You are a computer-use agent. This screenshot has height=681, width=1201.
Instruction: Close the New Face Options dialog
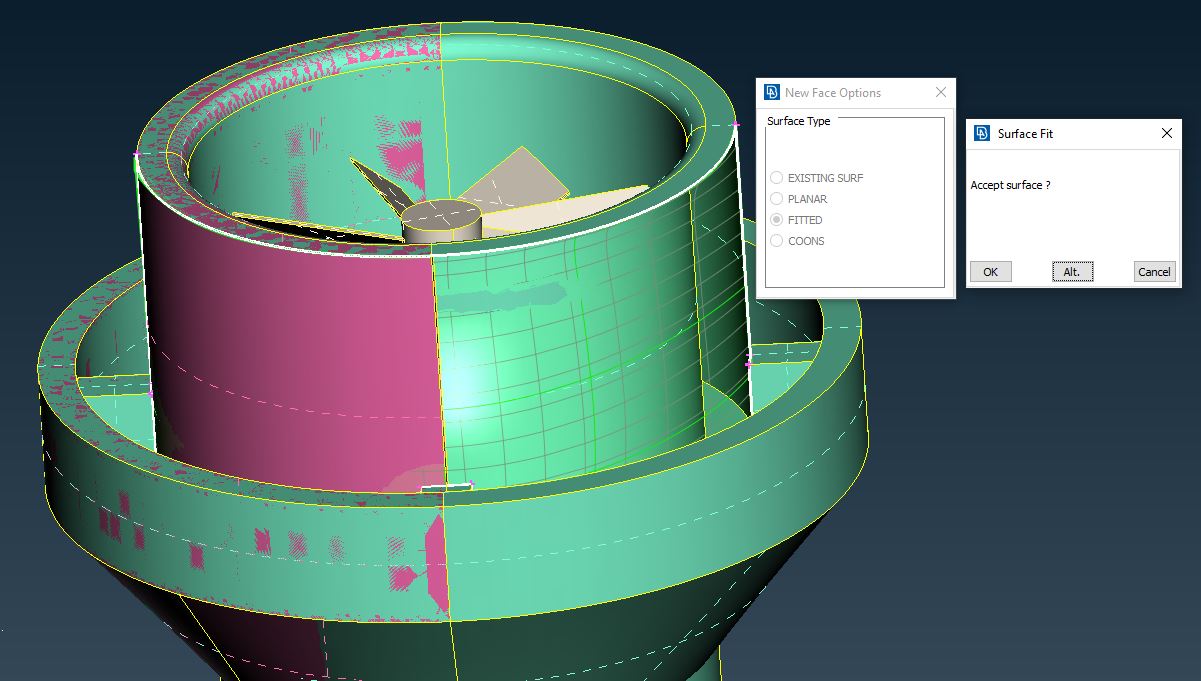click(x=940, y=92)
